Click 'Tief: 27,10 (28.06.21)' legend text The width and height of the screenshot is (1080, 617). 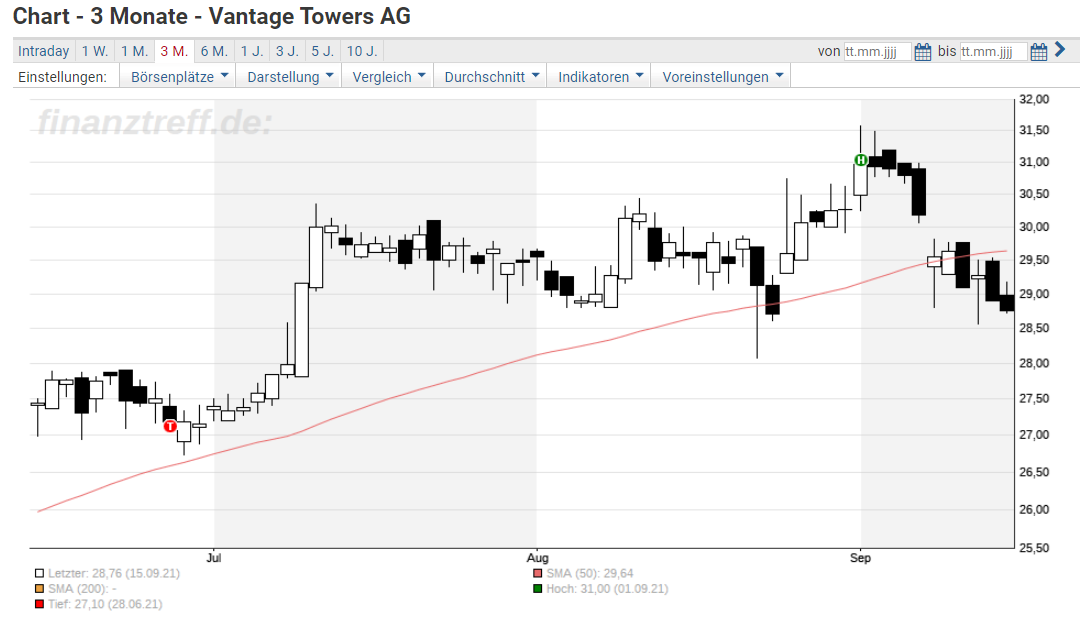[105, 604]
